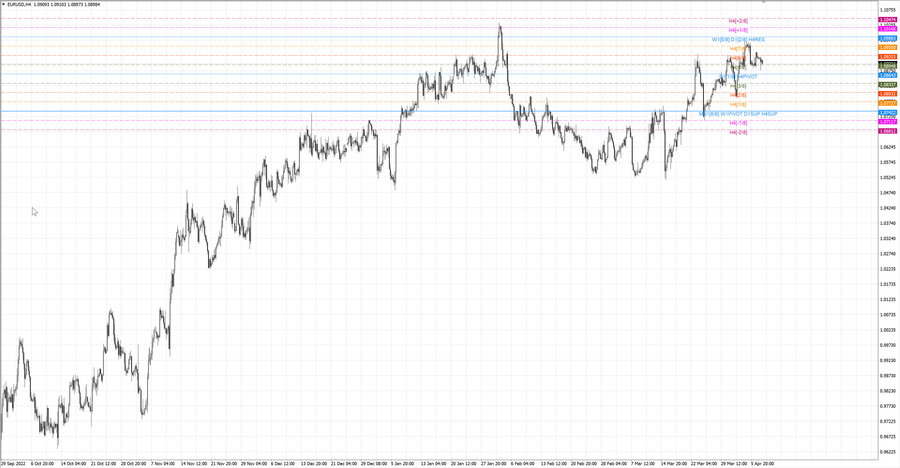This screenshot has width=900, height=468.
Task: Click the green 1.08337 price tag
Action: point(888,85)
